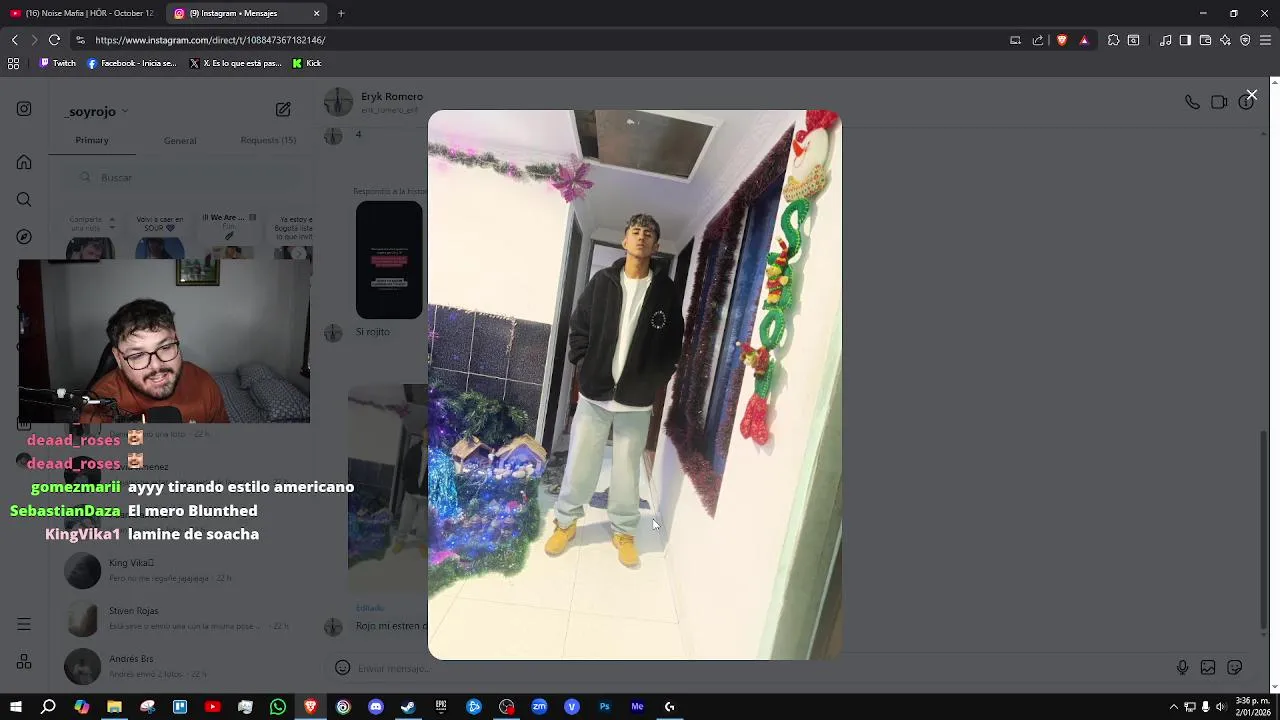This screenshot has width=1280, height=720.
Task: Open the Requests (15) tab
Action: click(268, 140)
